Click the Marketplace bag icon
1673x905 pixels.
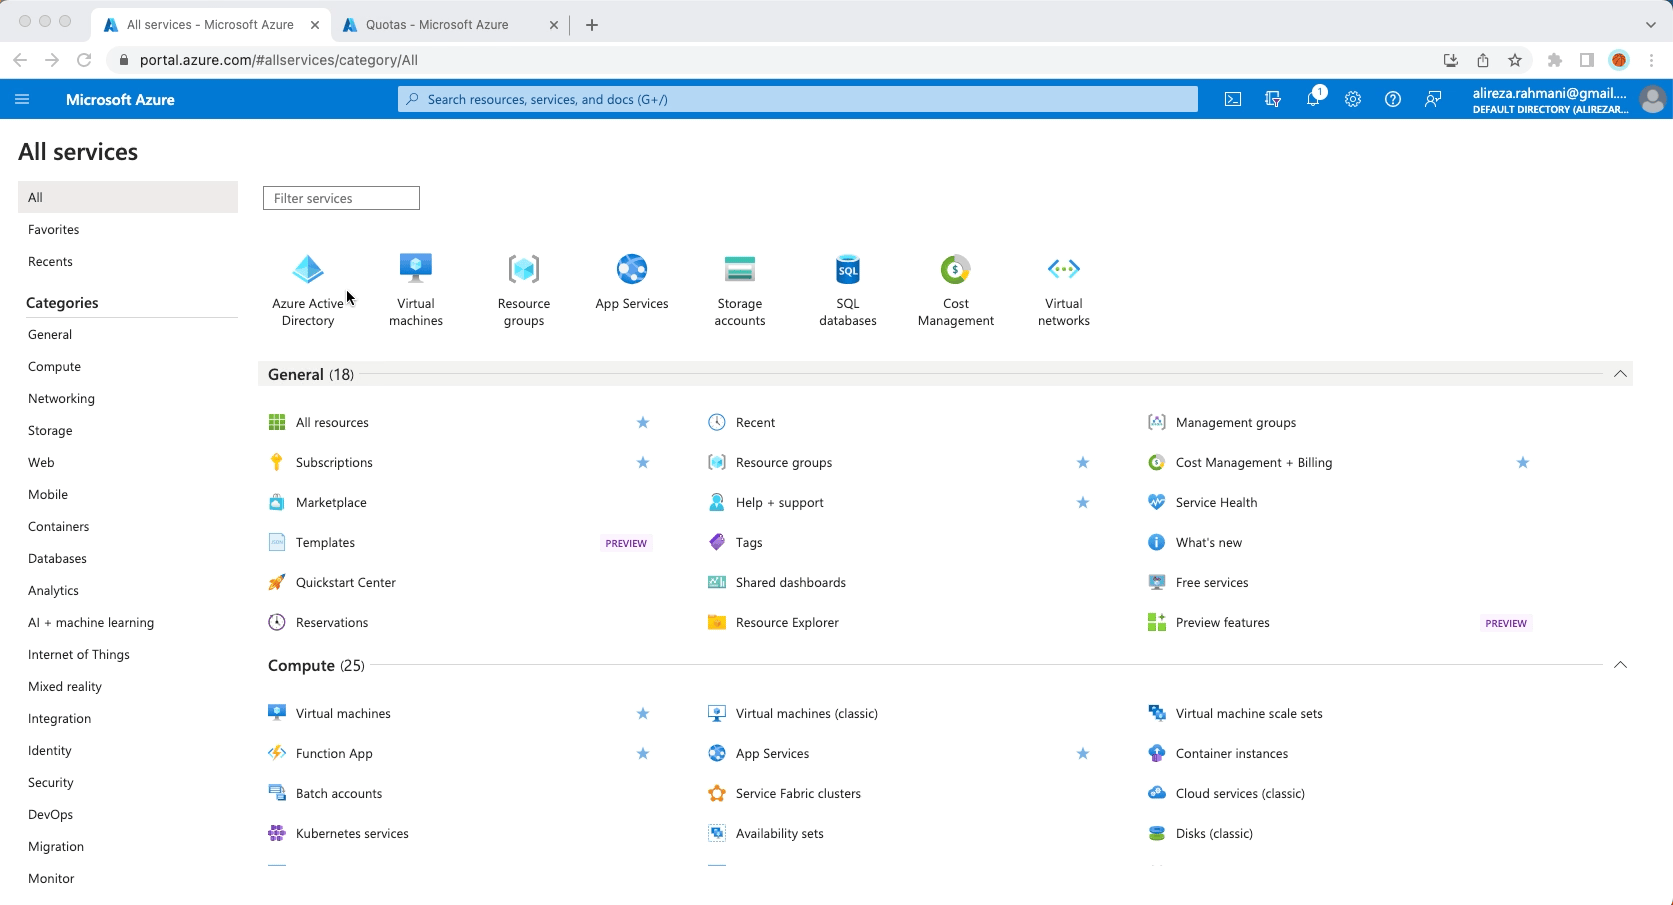coord(277,502)
